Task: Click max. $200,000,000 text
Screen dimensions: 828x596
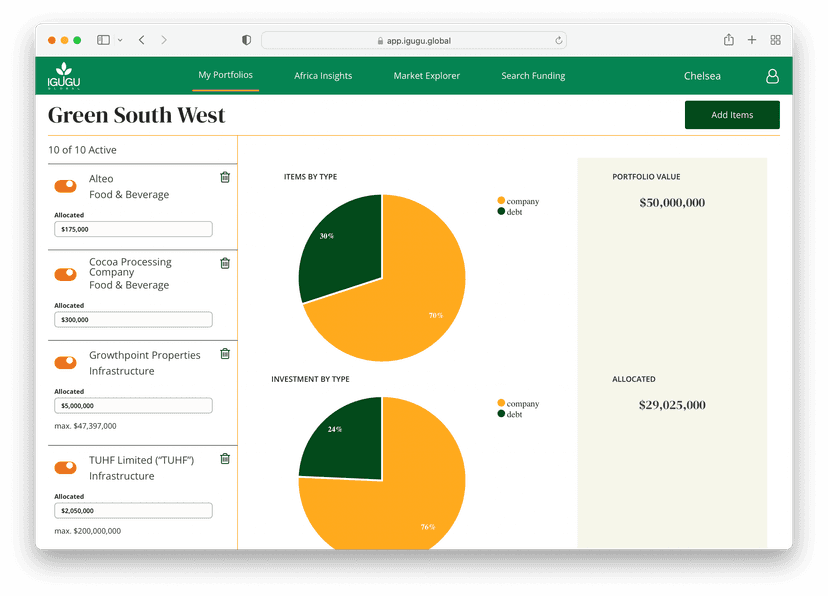Action: pos(88,531)
